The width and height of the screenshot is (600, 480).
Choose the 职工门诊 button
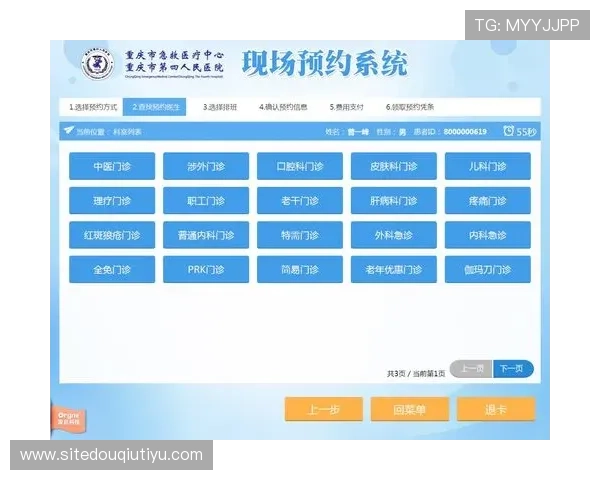point(206,201)
